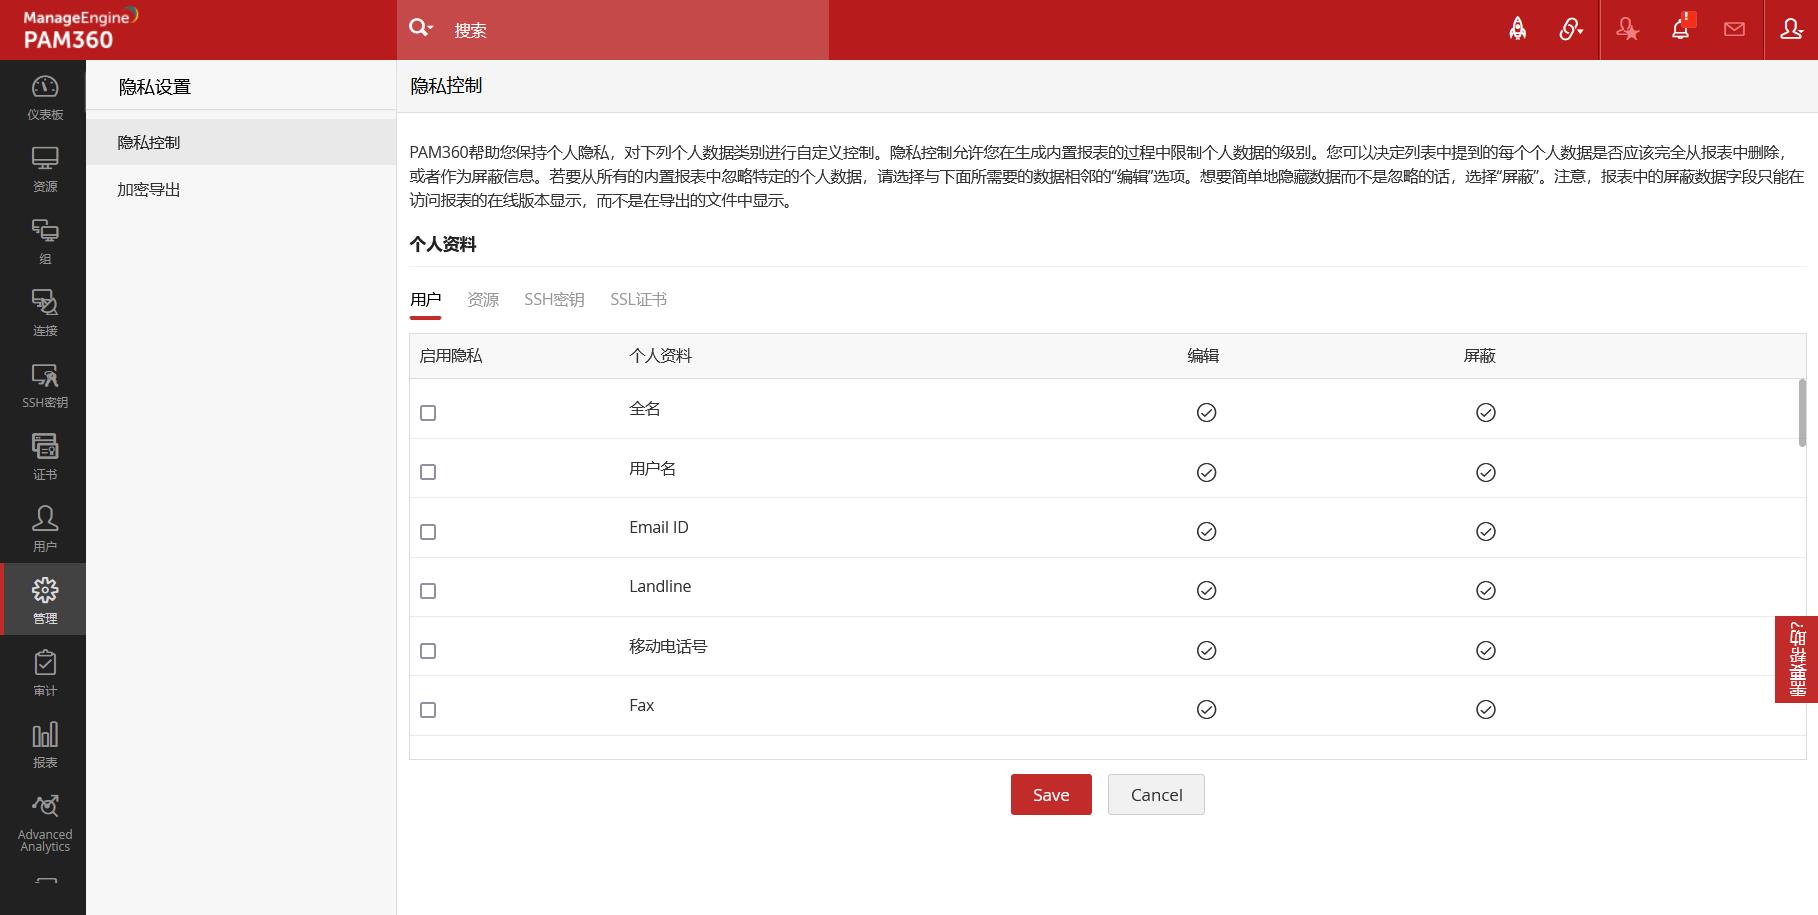Open SSH密钥 section in sidebar
Screen dimensions: 1818x915
pos(44,385)
